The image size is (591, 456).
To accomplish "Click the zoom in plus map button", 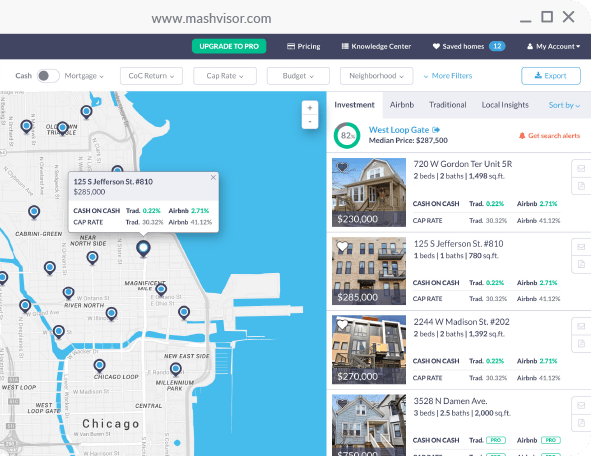I will pyautogui.click(x=310, y=108).
